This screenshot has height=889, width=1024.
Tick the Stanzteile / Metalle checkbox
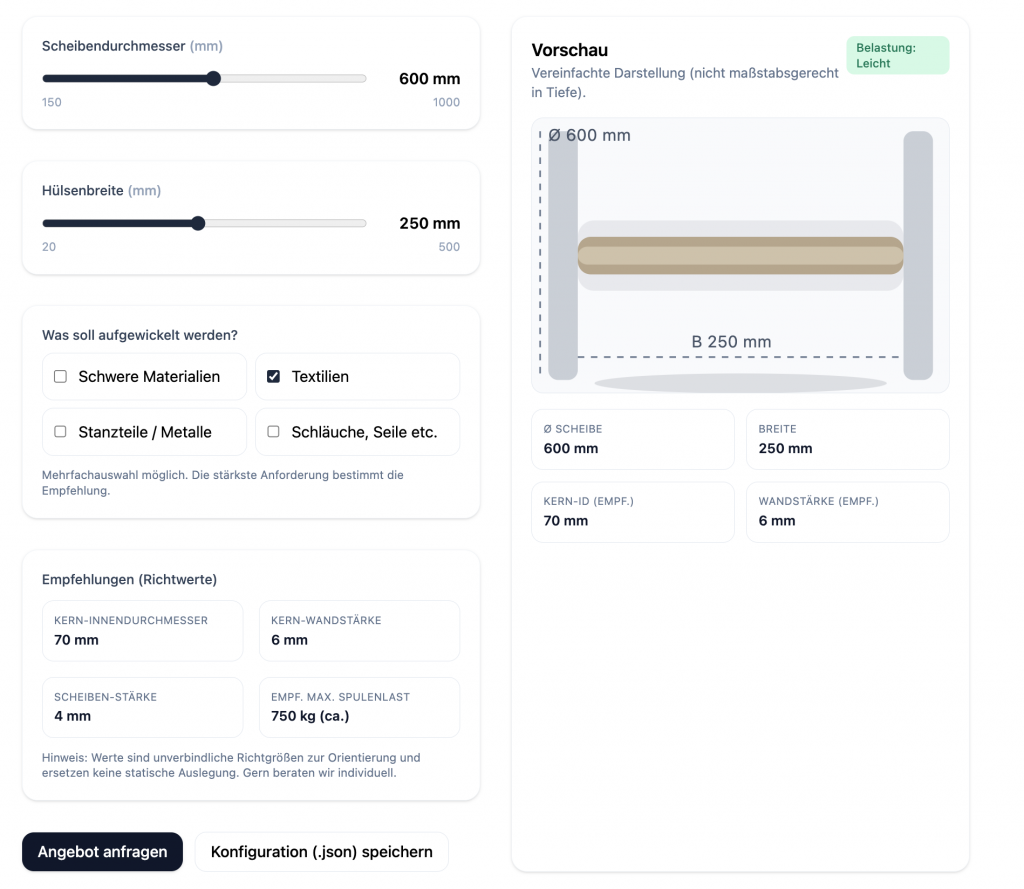coord(60,432)
